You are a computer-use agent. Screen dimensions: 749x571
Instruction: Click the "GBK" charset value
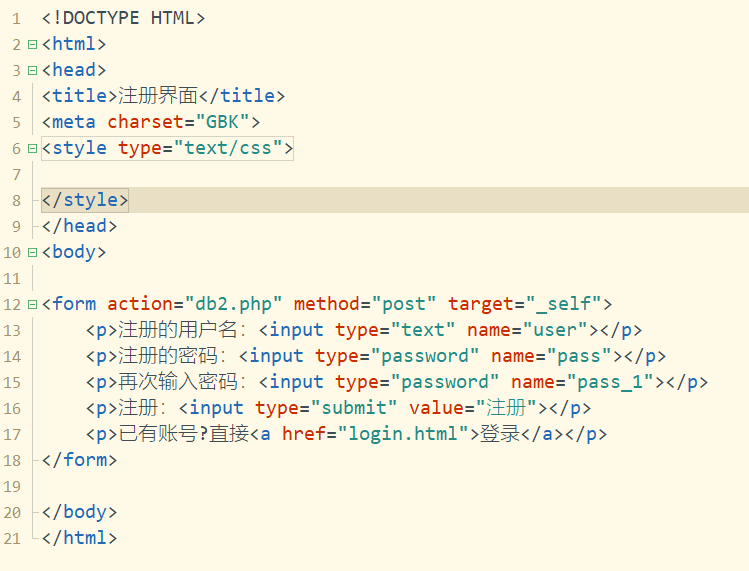pyautogui.click(x=223, y=122)
